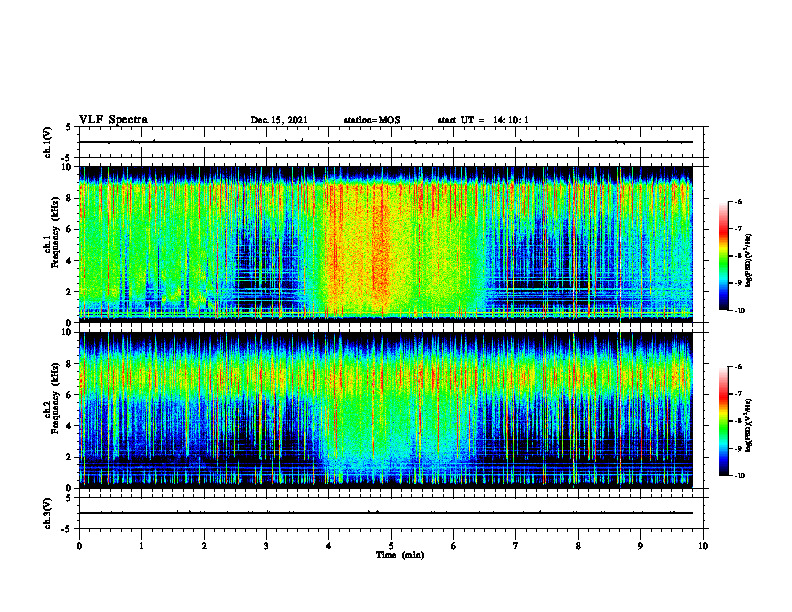Click the "8" frequency tick of ch.2 spectrogram
Viewport: 792px width, 612px height.
pos(70,364)
